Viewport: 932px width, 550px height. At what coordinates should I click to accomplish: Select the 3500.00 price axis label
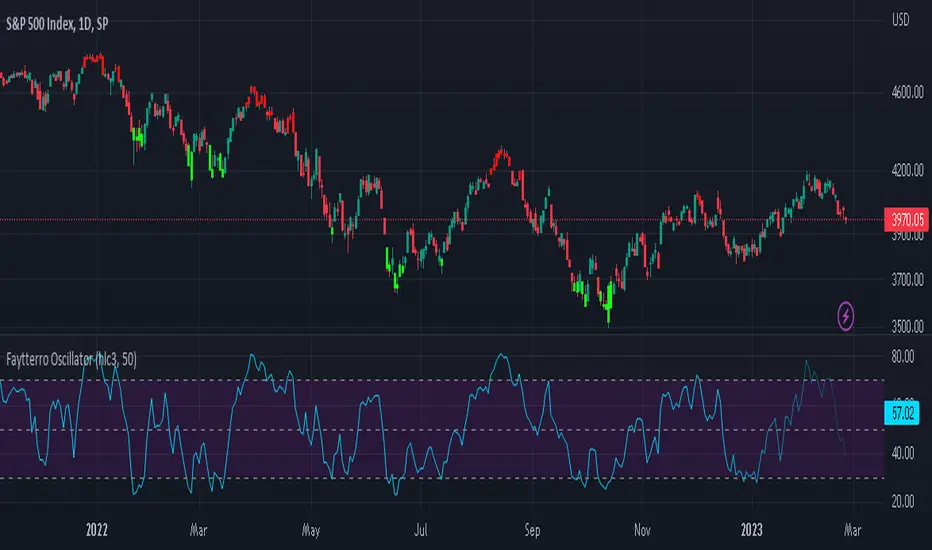(907, 326)
